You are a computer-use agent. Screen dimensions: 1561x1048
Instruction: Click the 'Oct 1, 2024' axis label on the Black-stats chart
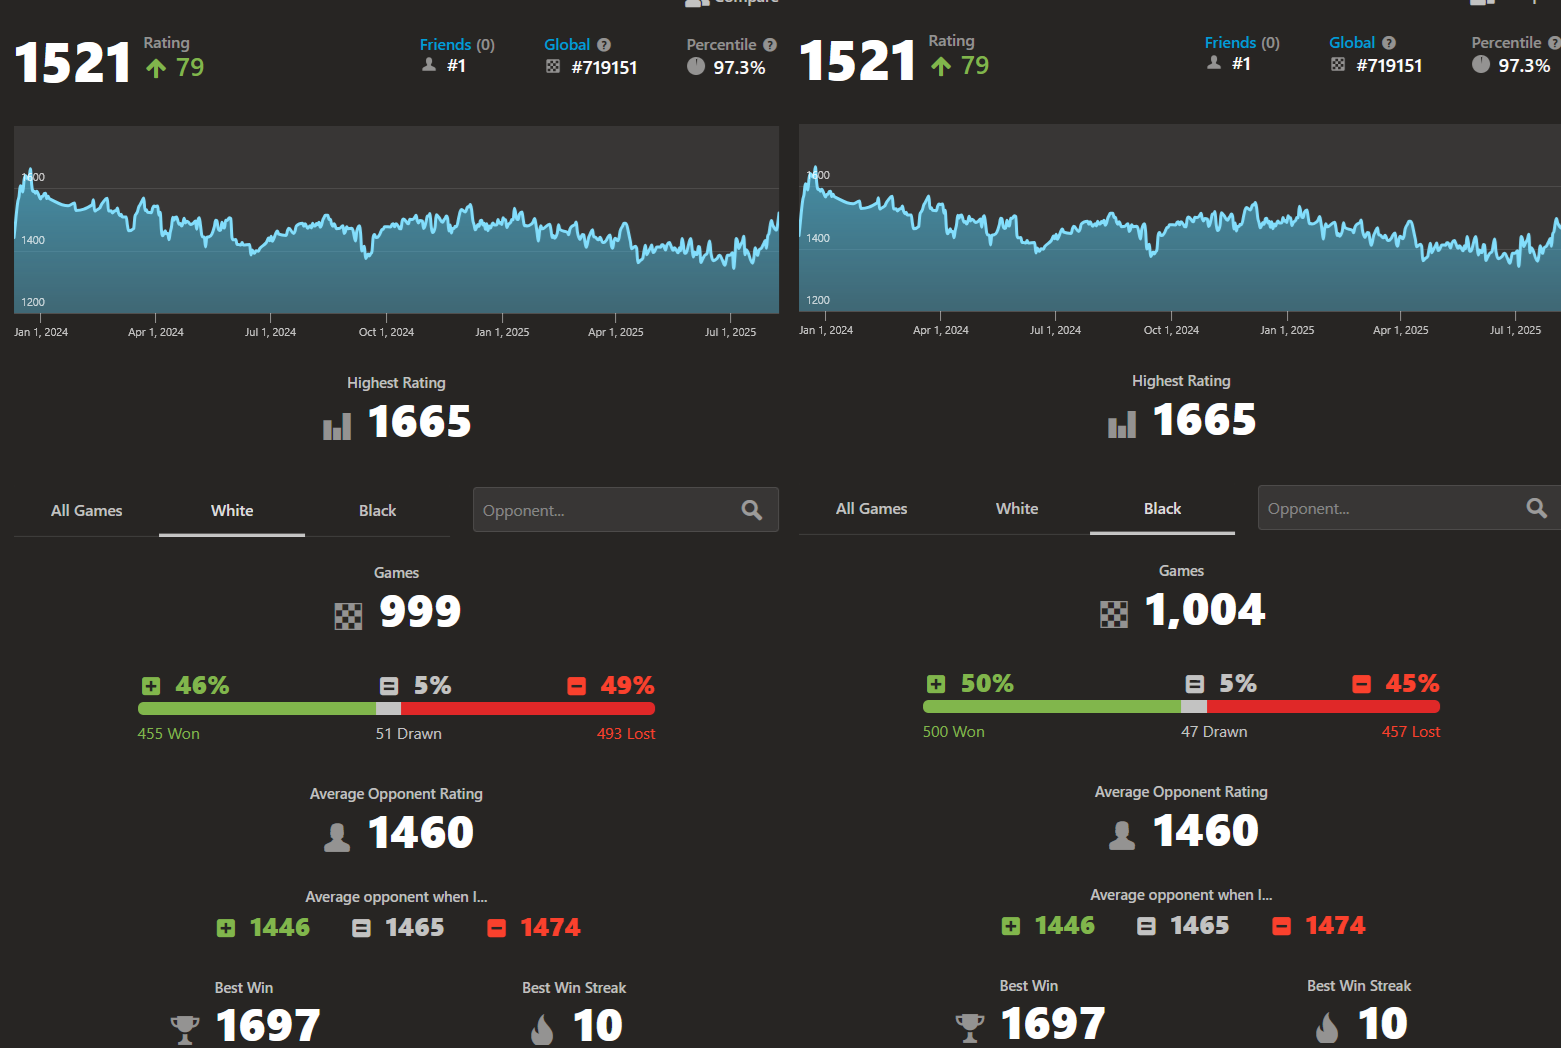click(x=1171, y=330)
